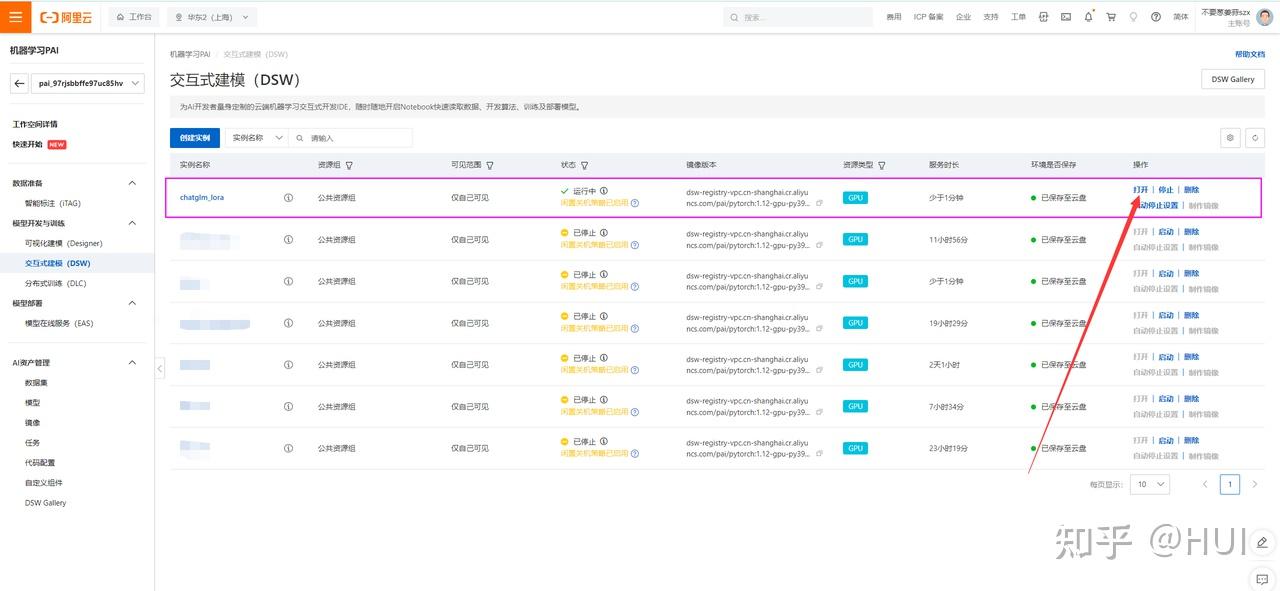Click 打开 for chatglm_lora instance
This screenshot has width=1280, height=591.
pos(1140,190)
